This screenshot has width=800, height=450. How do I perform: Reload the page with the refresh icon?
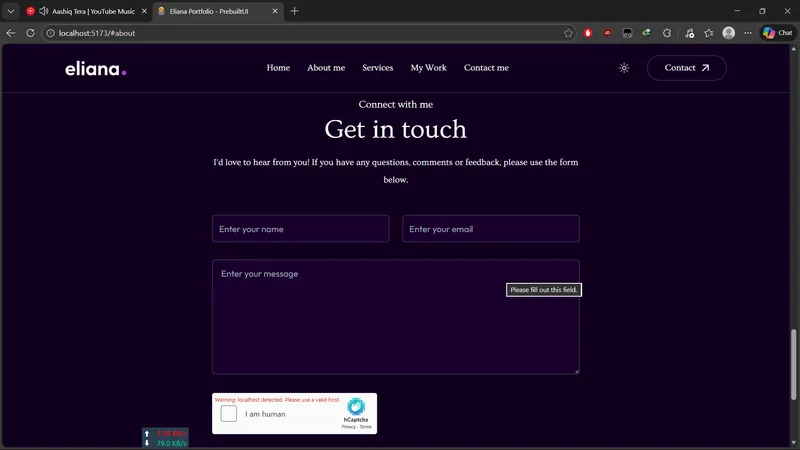pos(30,33)
